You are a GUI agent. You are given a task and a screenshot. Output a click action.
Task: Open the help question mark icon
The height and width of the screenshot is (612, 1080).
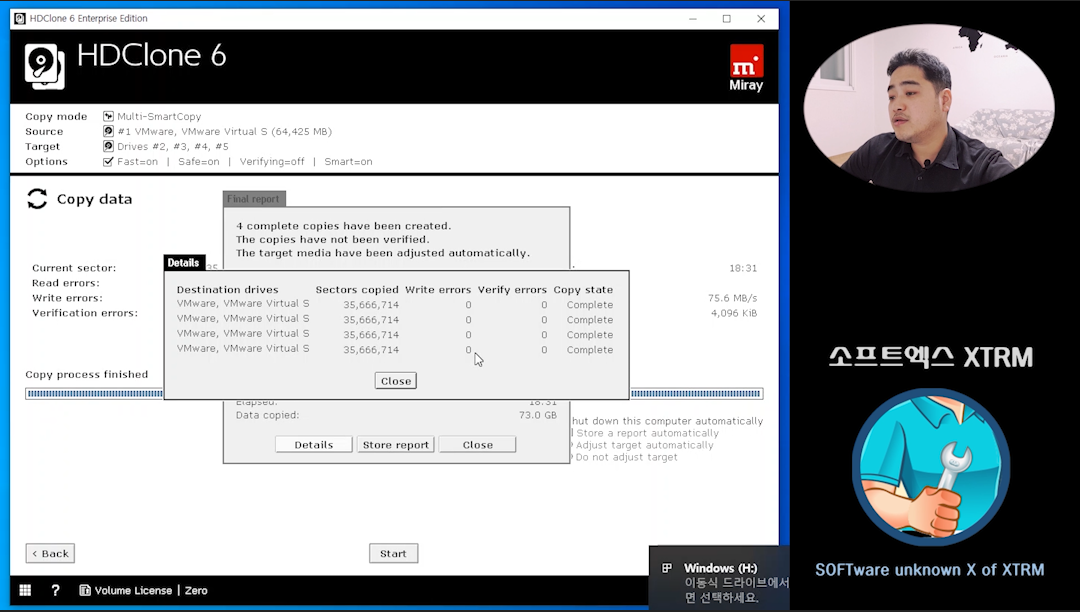click(56, 590)
